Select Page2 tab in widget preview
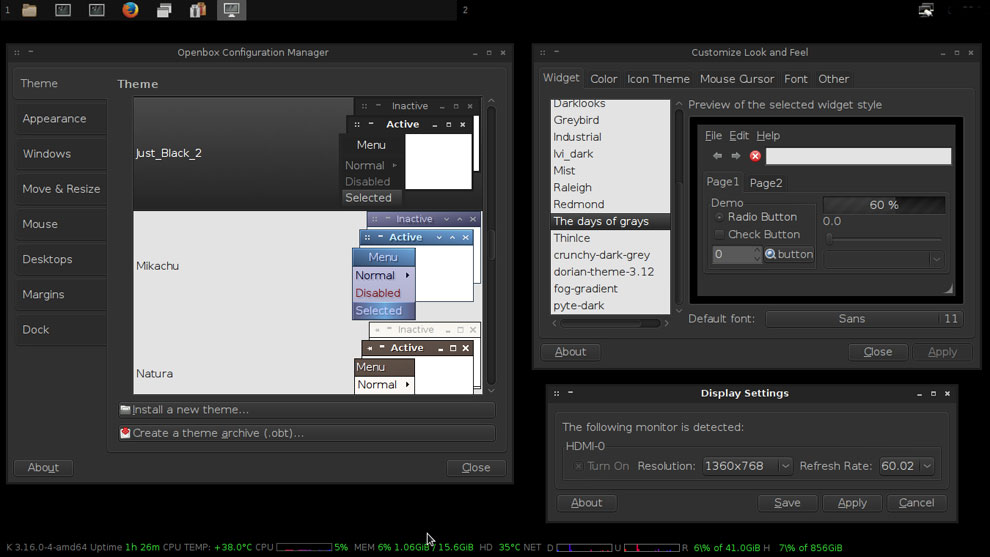990x557 pixels. pyautogui.click(x=766, y=183)
